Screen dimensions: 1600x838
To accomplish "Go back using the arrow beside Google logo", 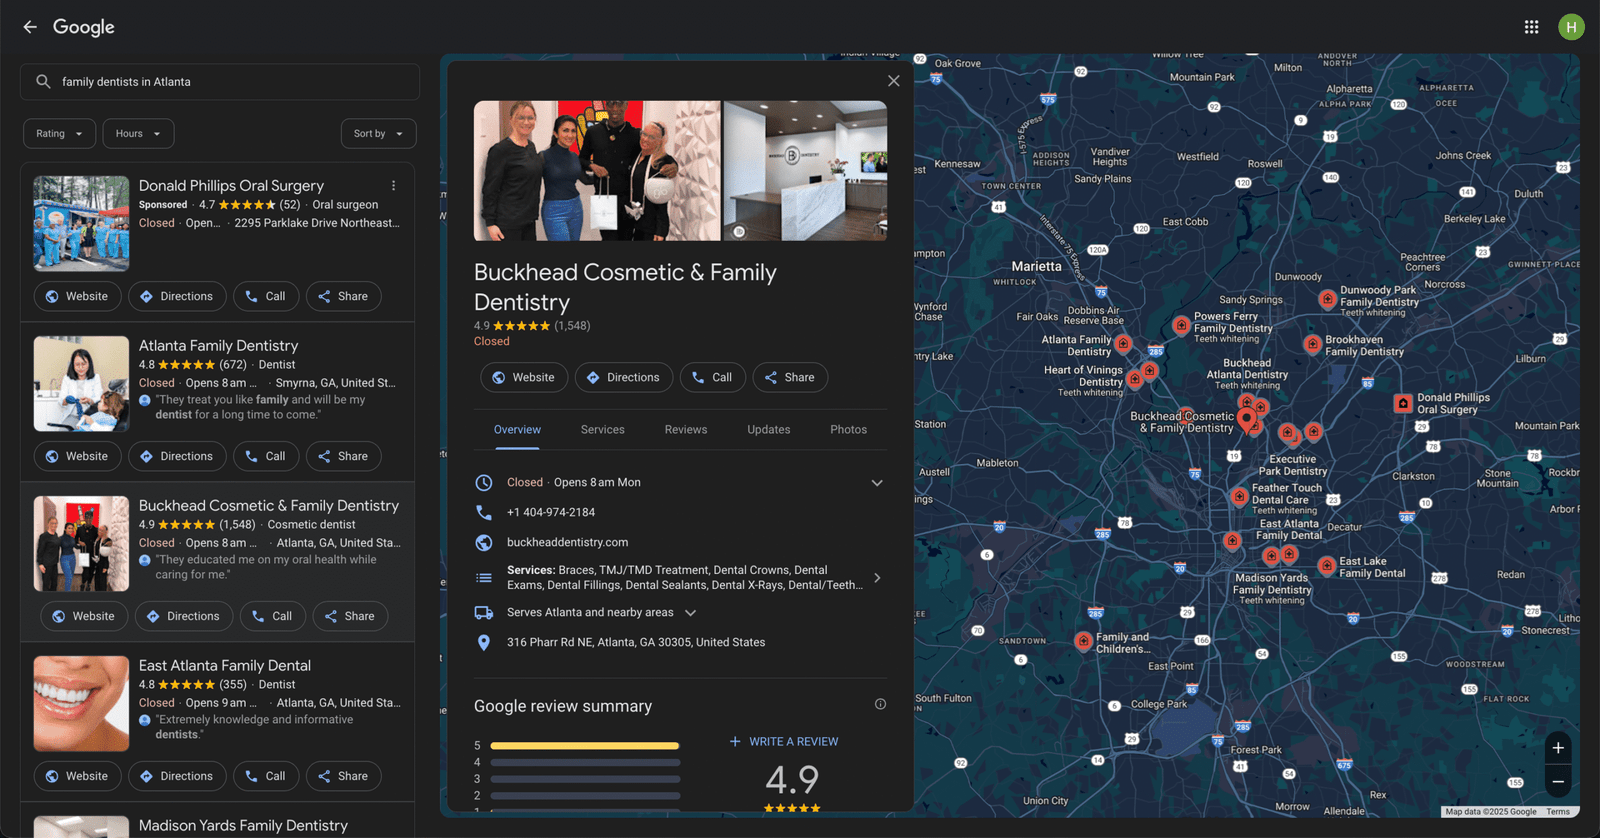I will coord(30,27).
